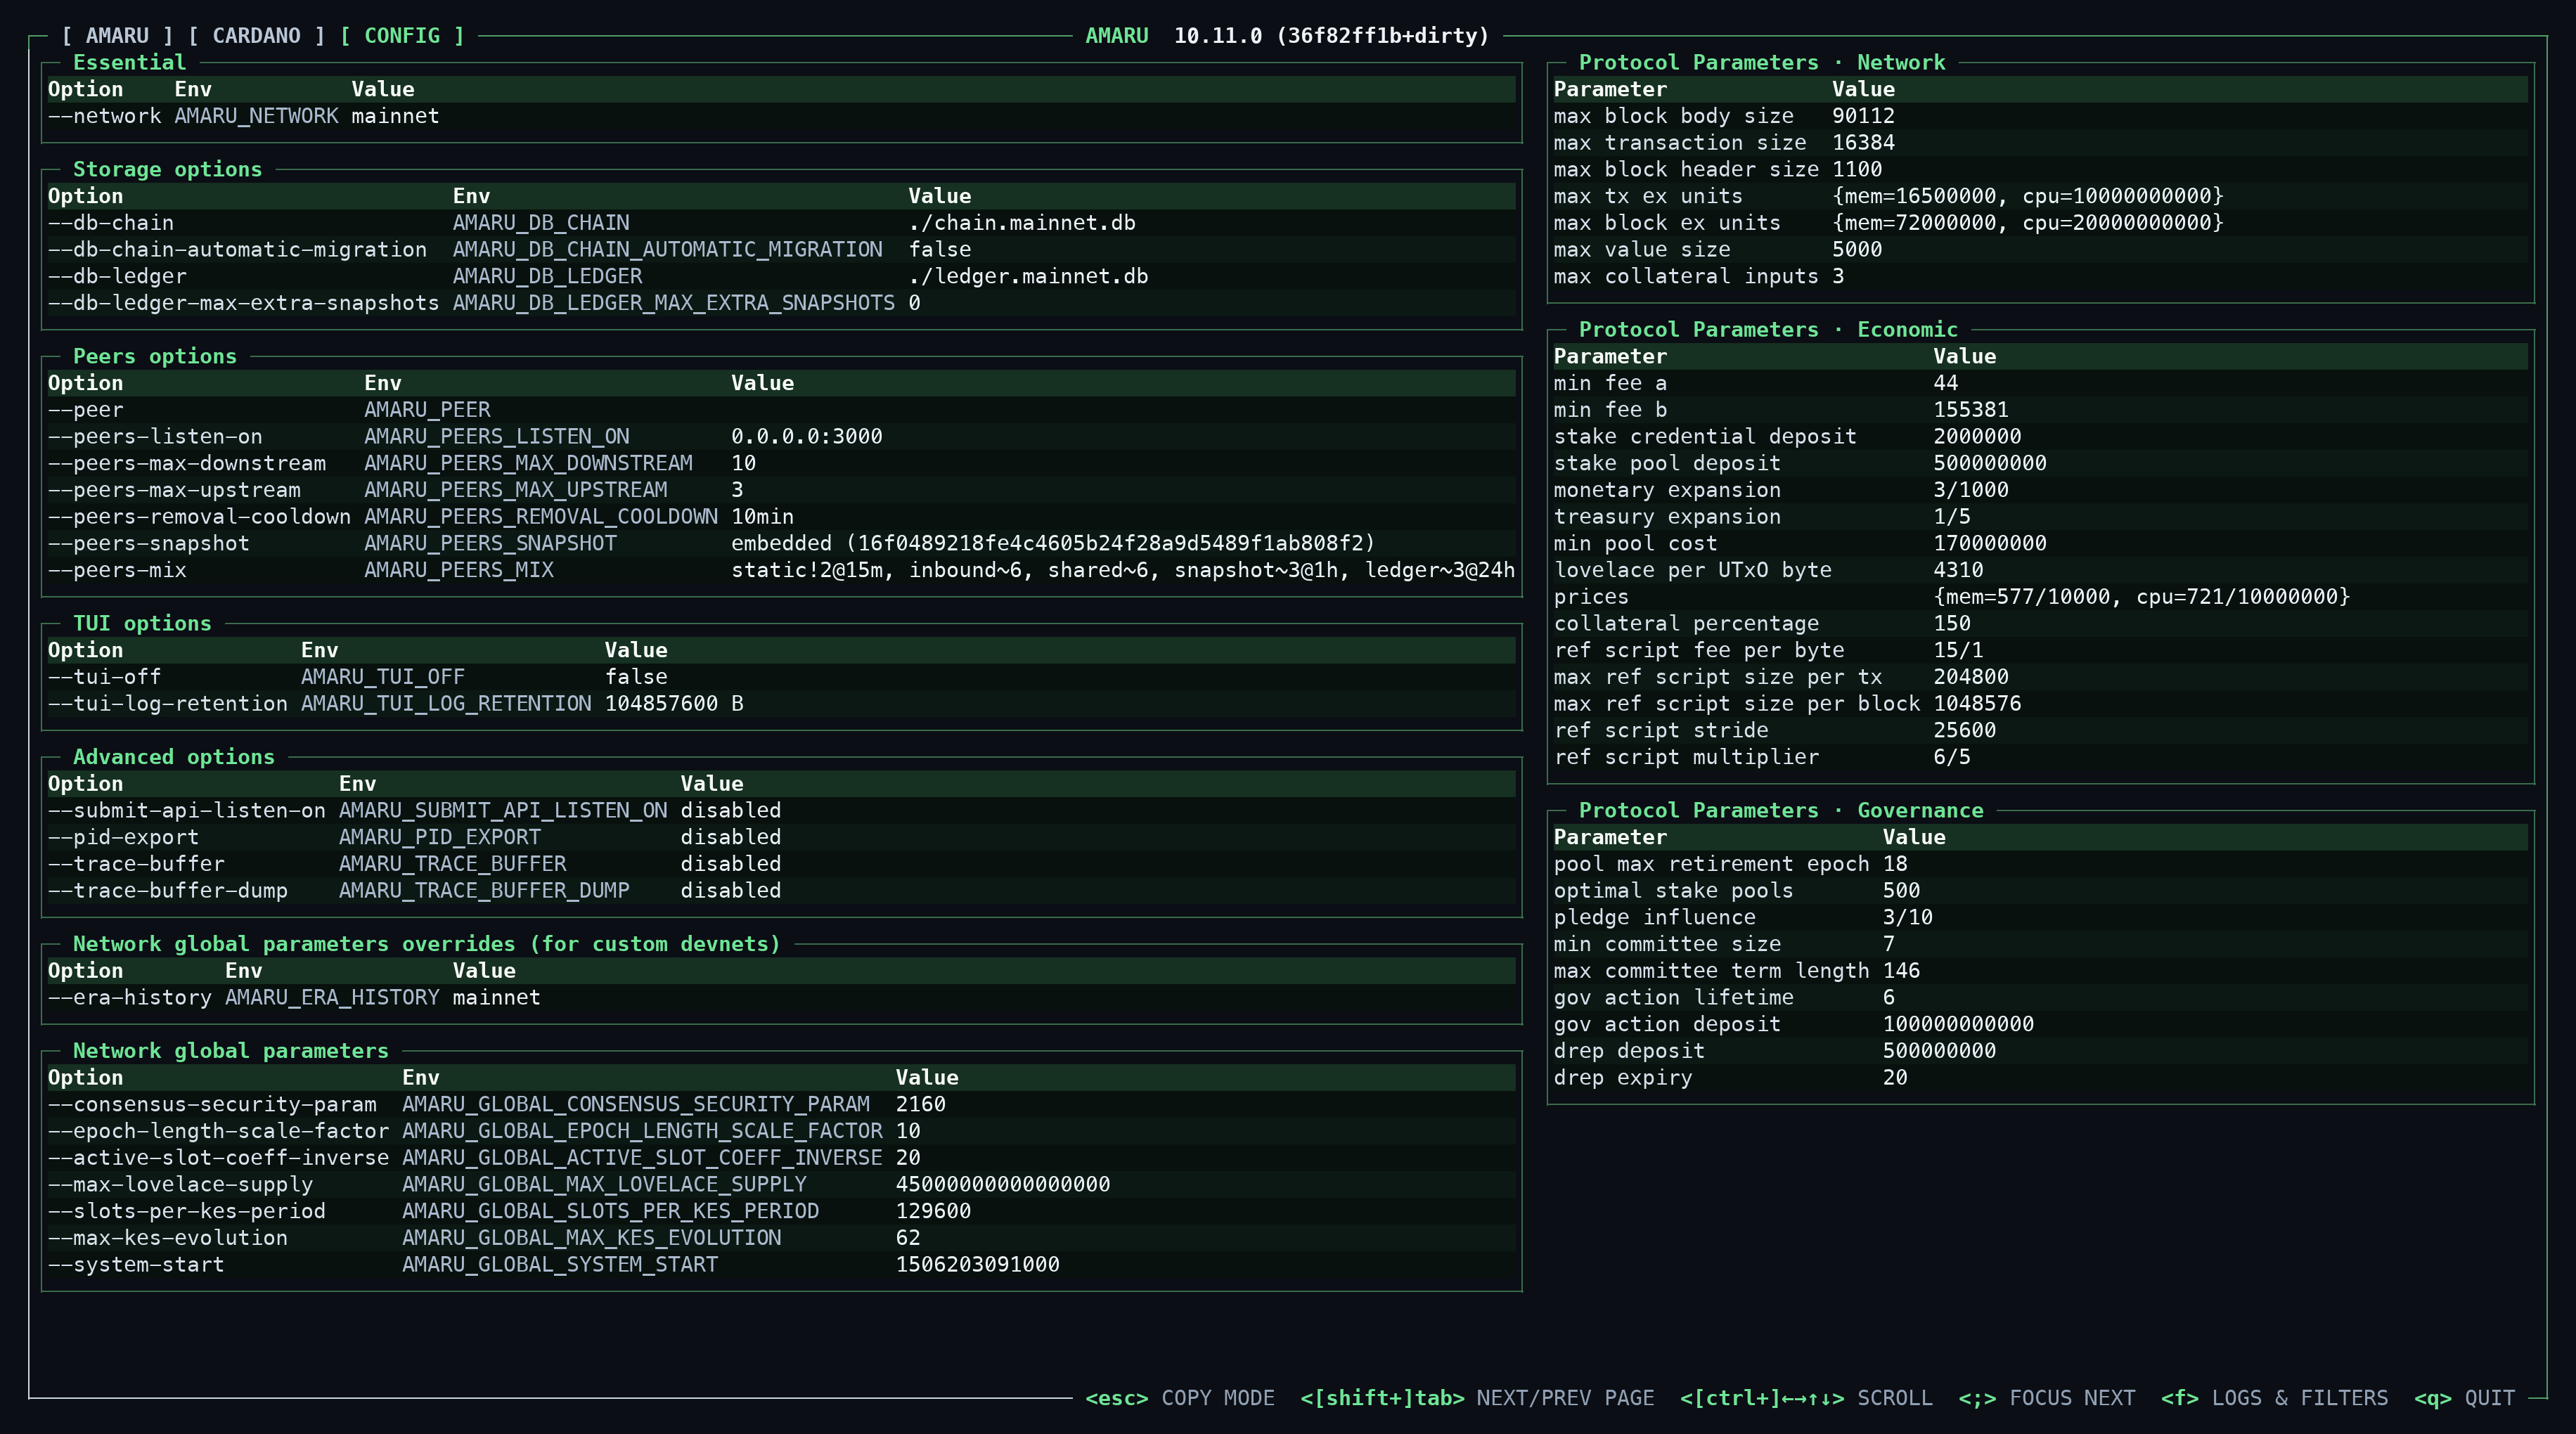The width and height of the screenshot is (2576, 1434).
Task: Click the consensus security param value 2160
Action: coord(921,1104)
